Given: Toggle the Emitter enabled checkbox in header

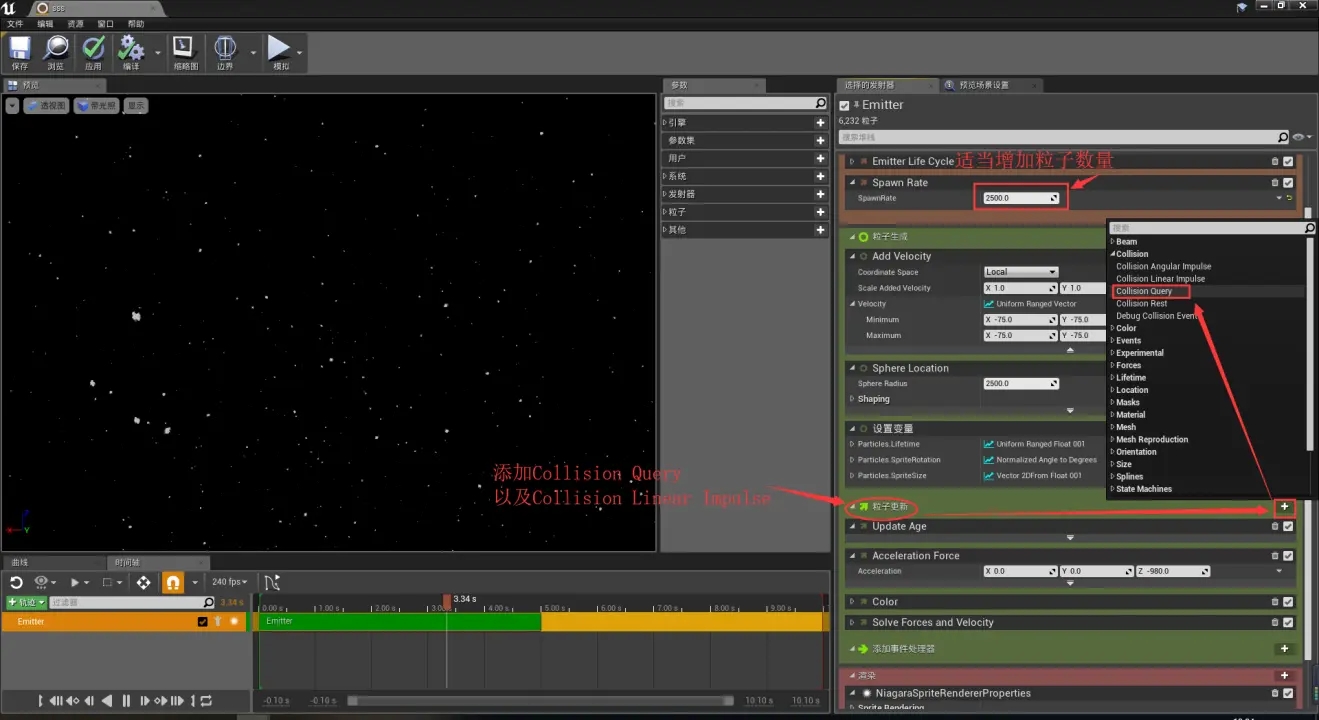Looking at the screenshot, I should [x=844, y=105].
